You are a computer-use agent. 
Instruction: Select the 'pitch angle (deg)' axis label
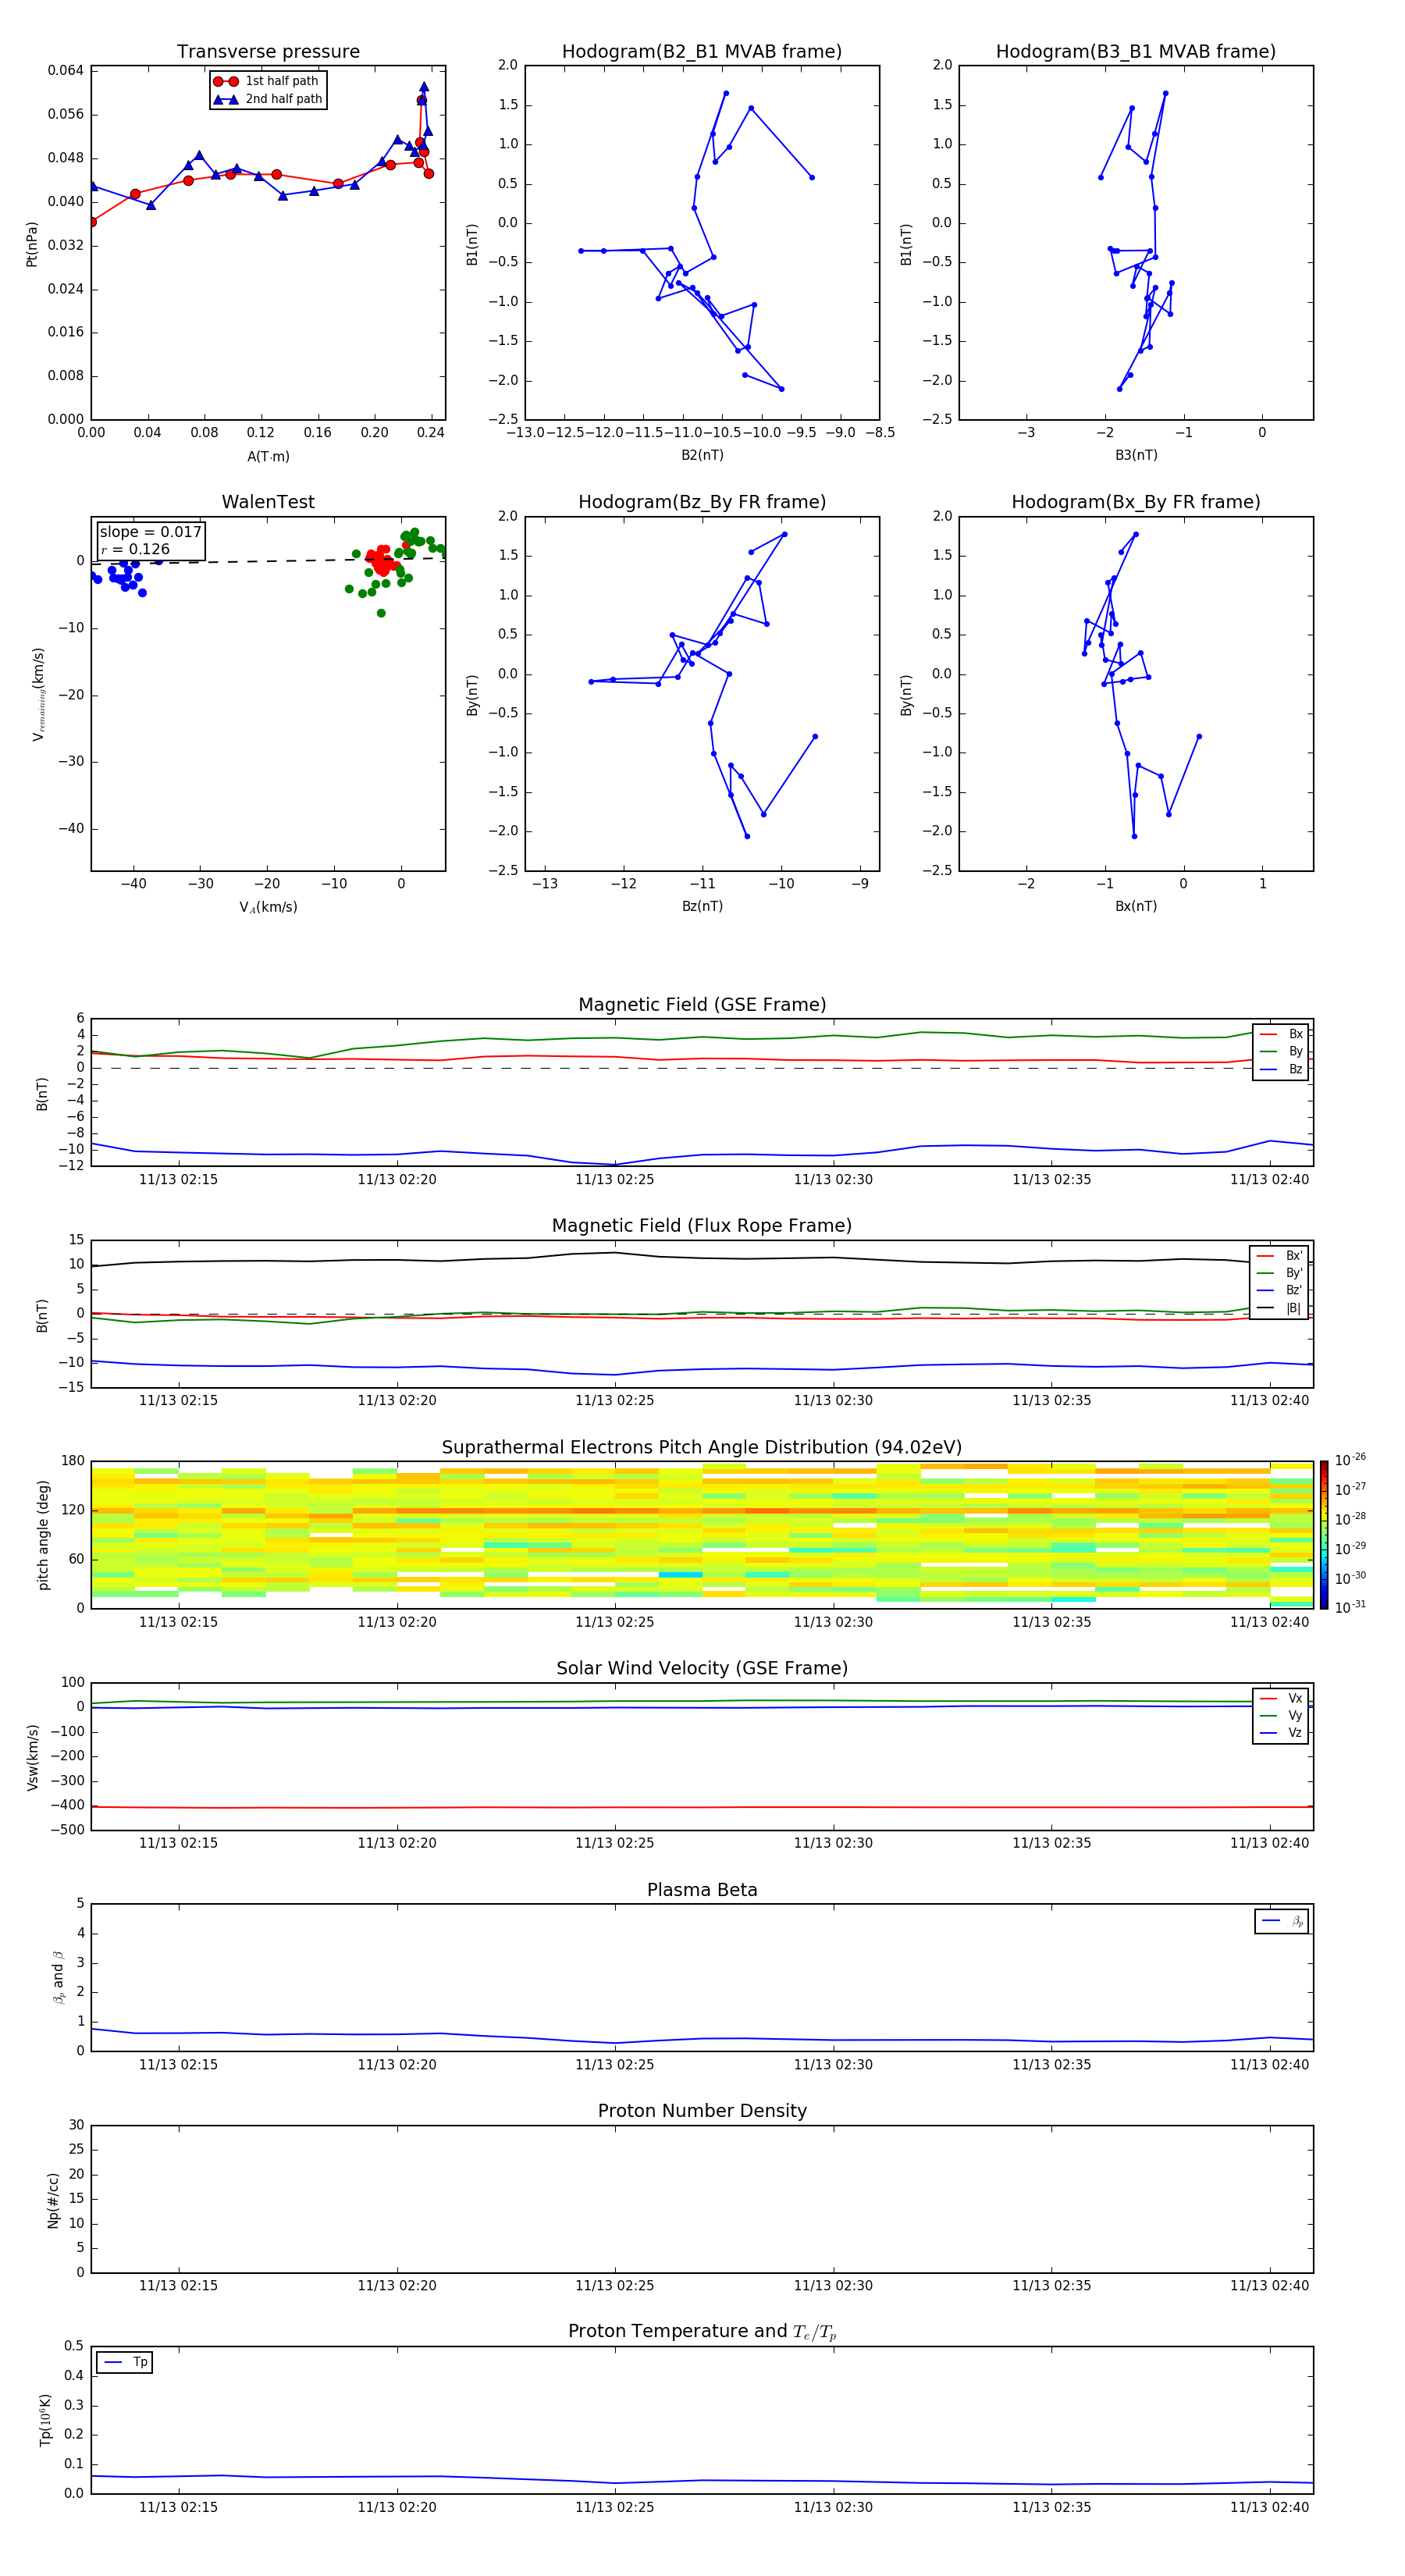[x=43, y=1535]
